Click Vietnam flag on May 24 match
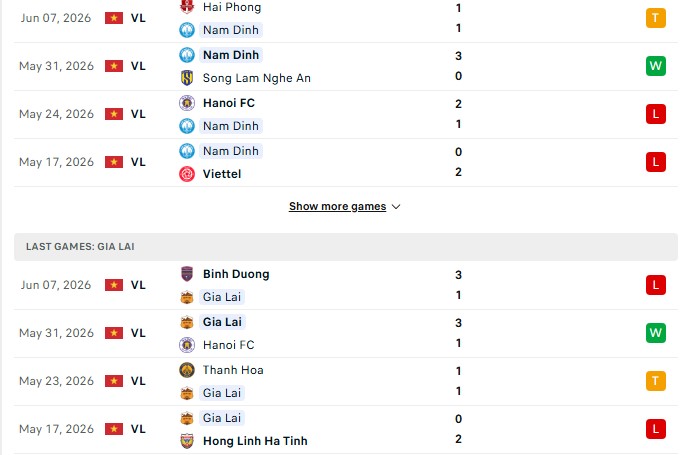688x455 pixels. pyautogui.click(x=114, y=114)
